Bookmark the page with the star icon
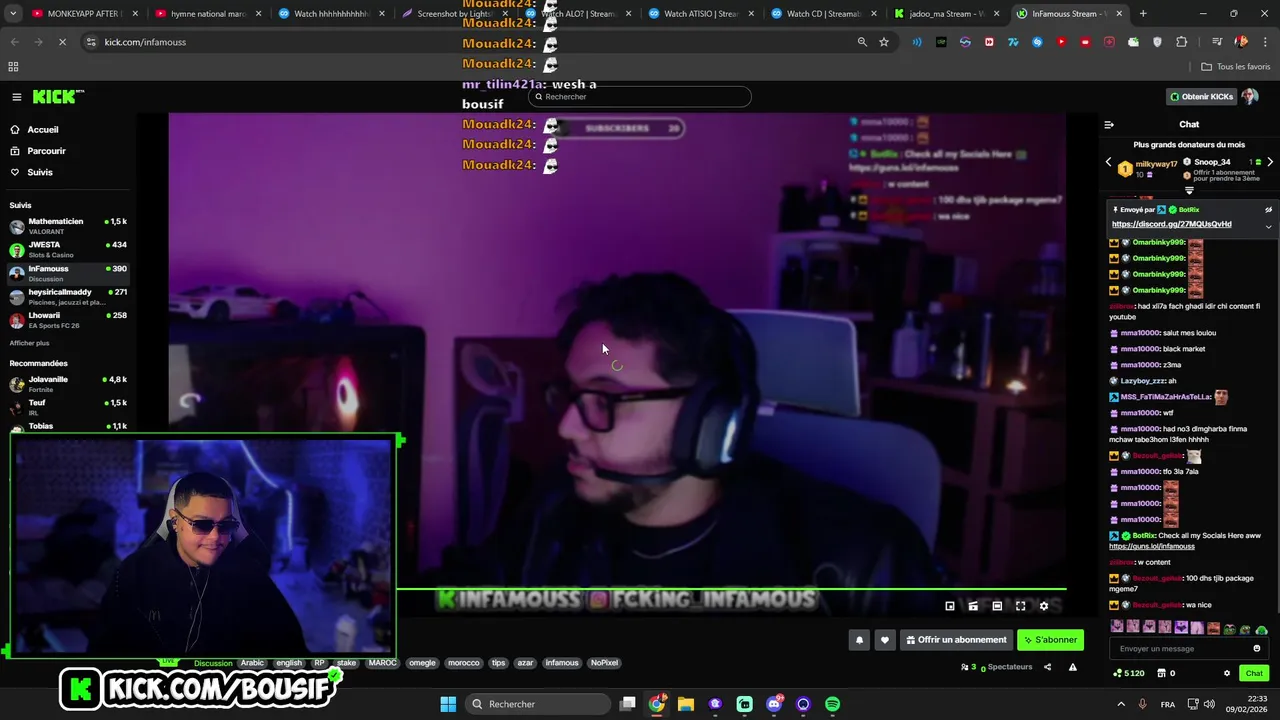 coord(884,42)
